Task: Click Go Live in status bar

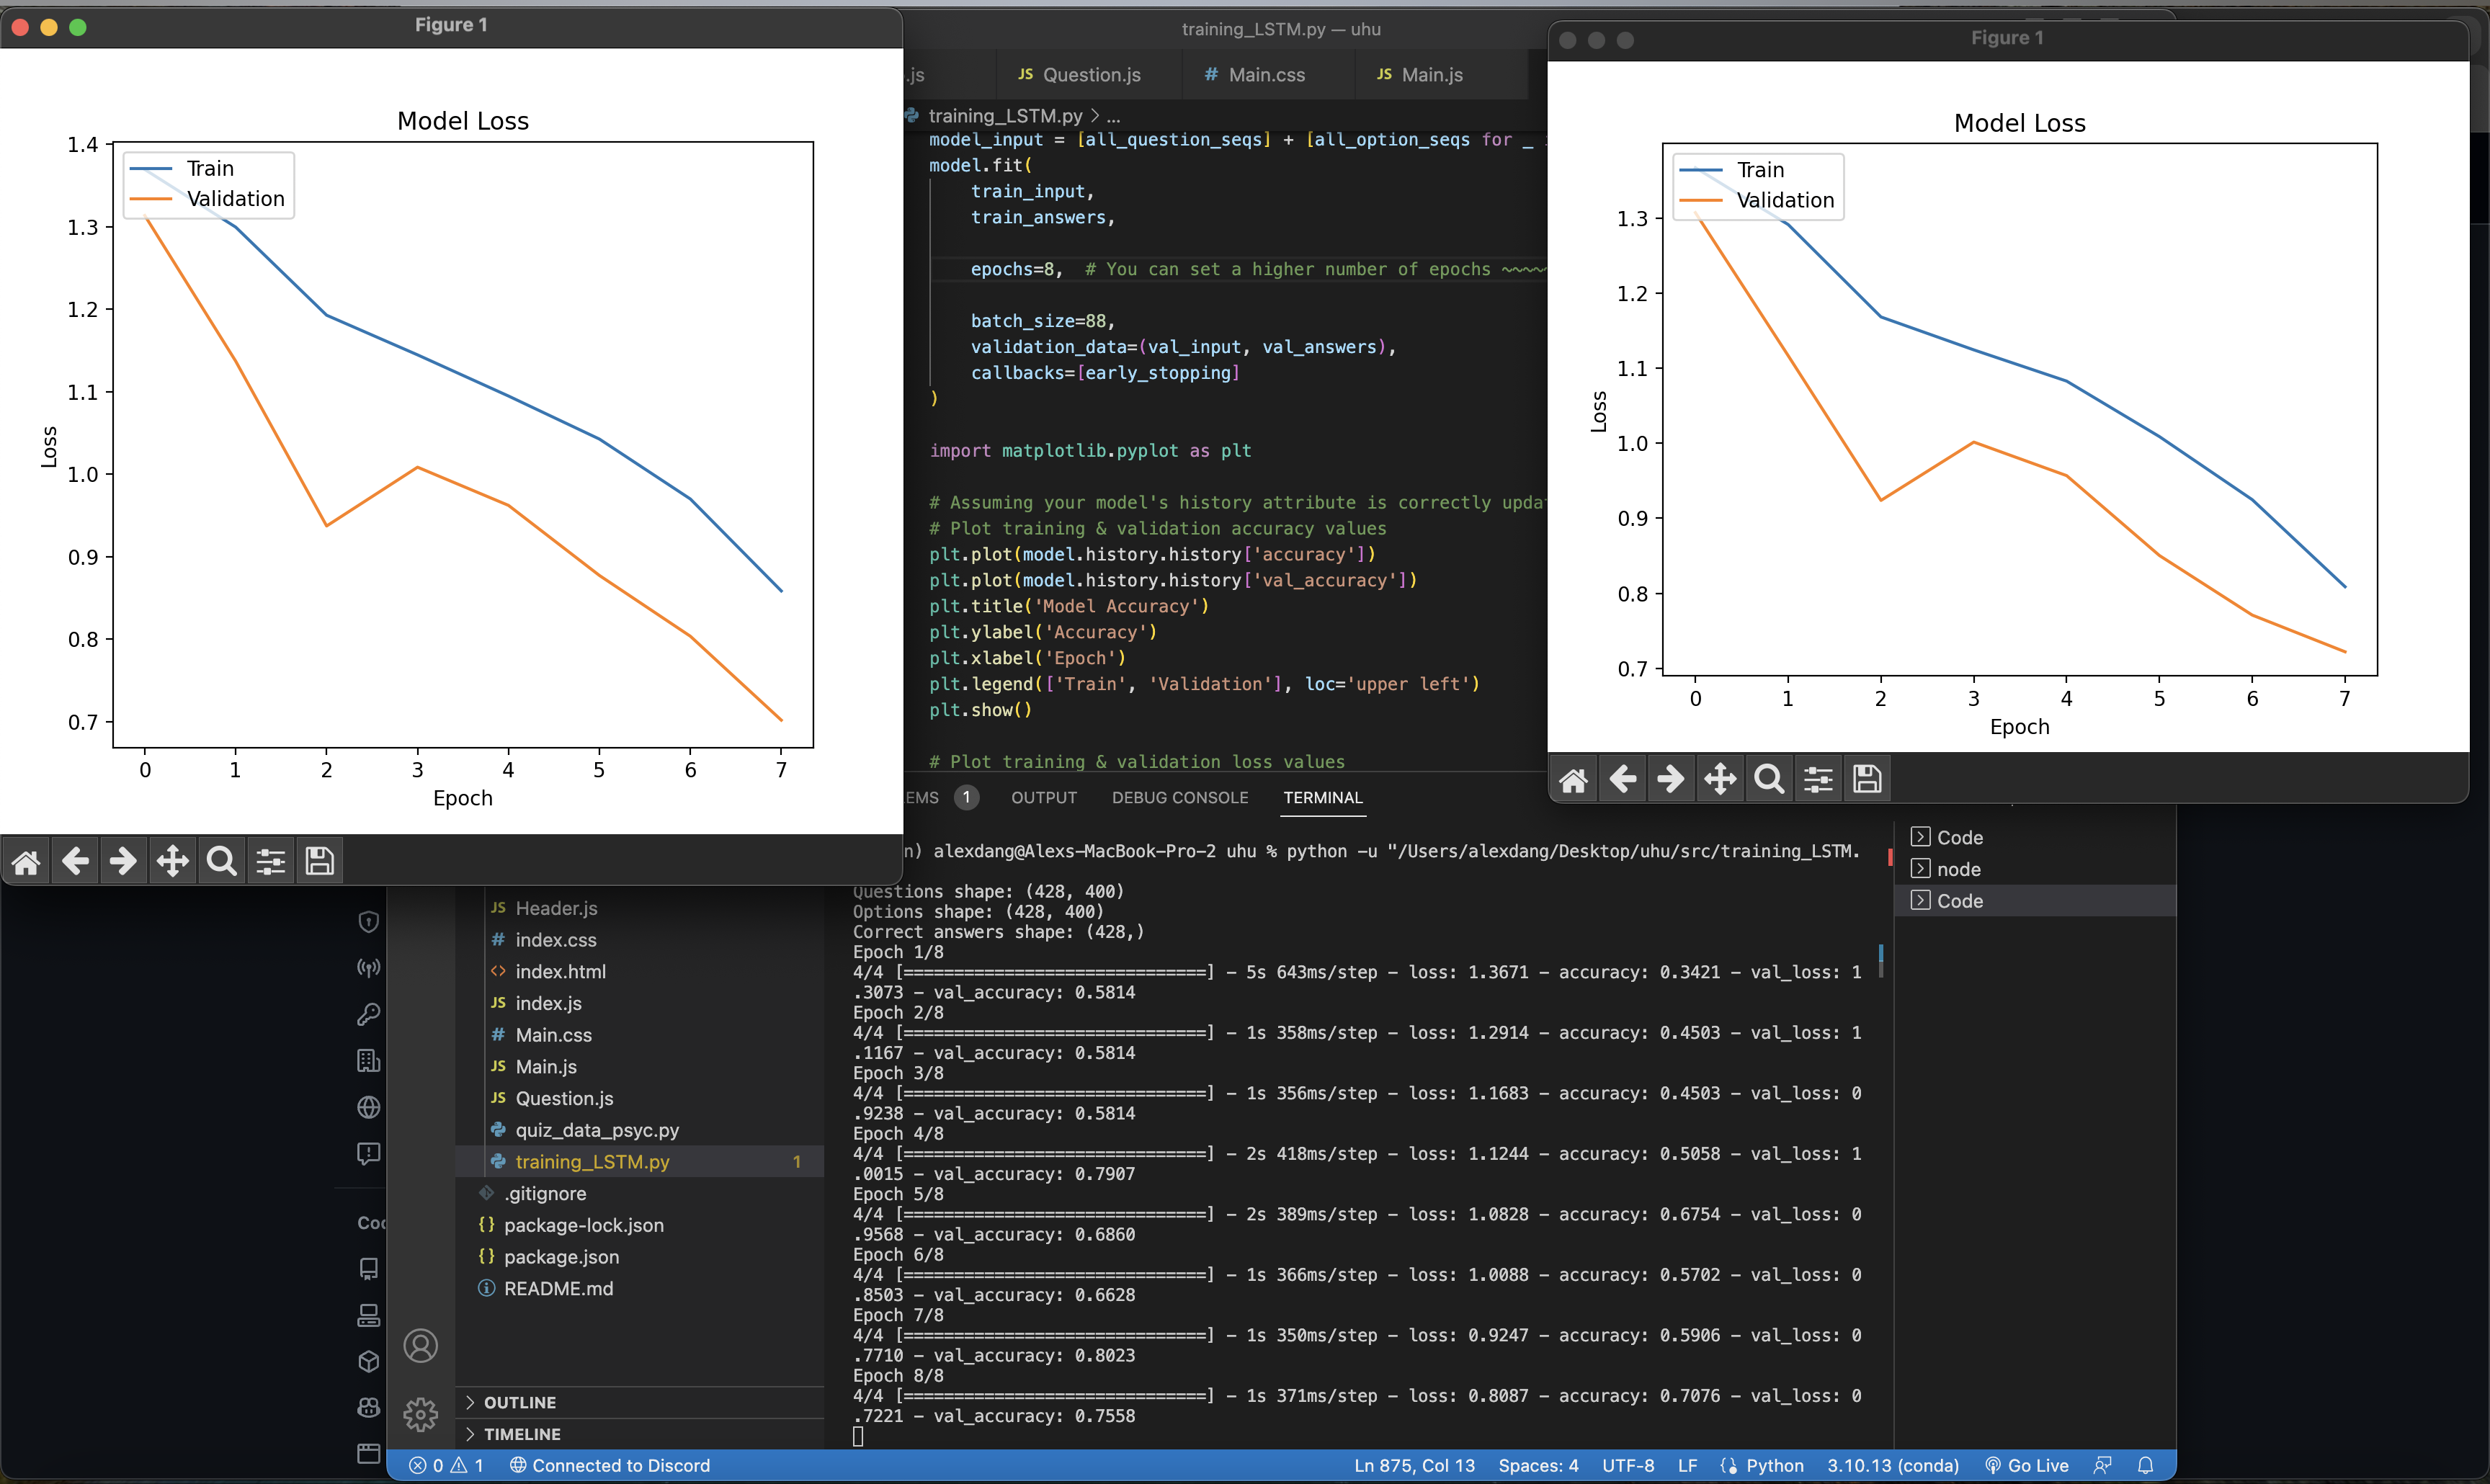Action: 2027,1465
